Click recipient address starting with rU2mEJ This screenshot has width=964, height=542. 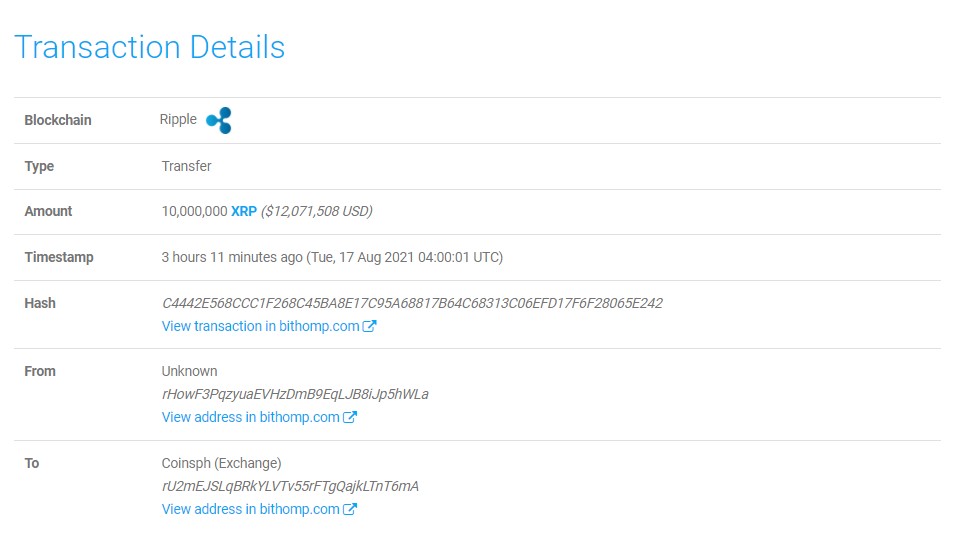pos(290,486)
